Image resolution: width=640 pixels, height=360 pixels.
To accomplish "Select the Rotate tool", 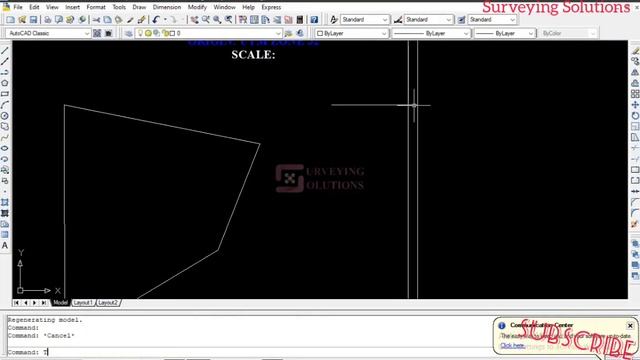I will (635, 116).
